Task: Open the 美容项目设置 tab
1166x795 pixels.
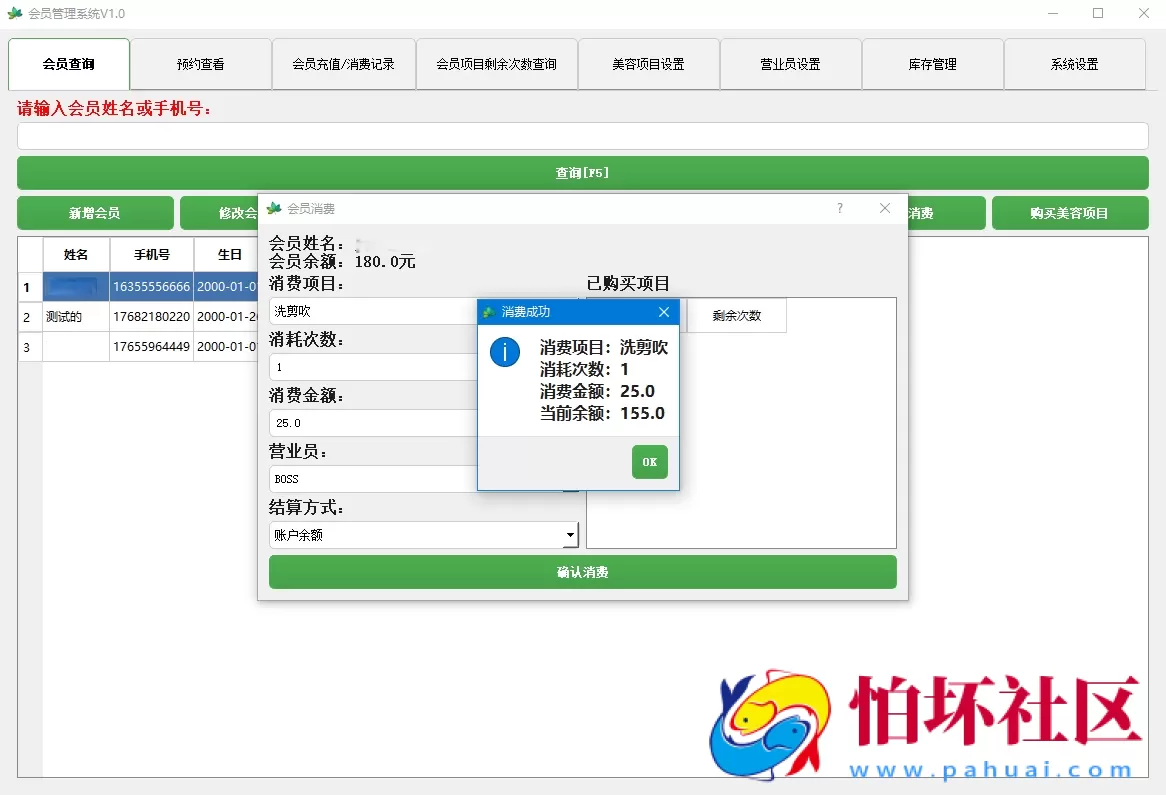Action: 648,63
